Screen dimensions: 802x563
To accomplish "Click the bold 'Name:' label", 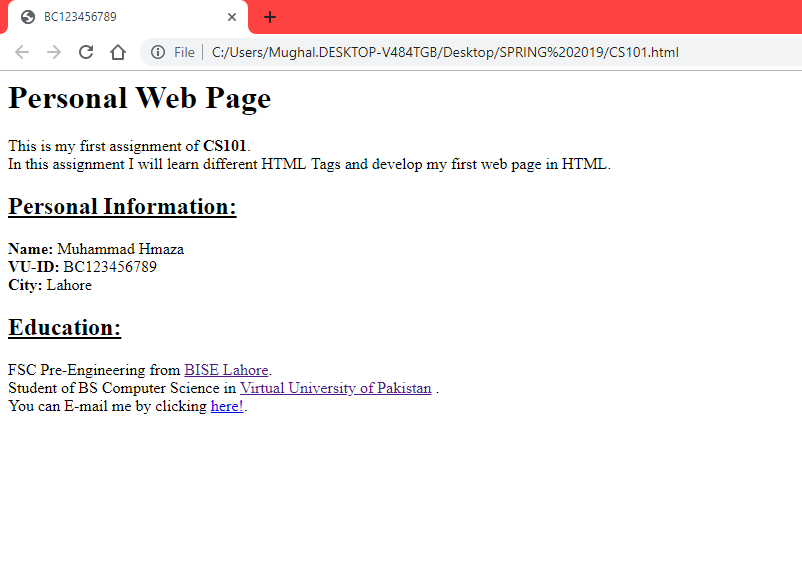I will [x=31, y=249].
